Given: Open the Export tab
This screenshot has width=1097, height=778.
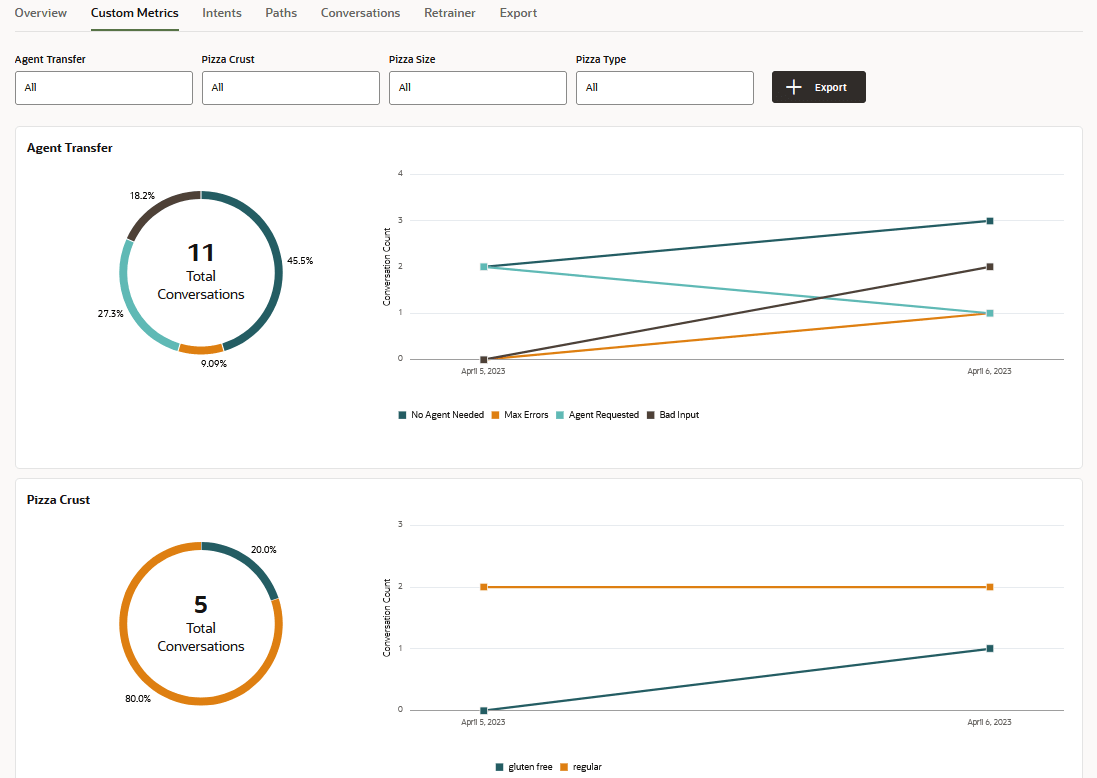Looking at the screenshot, I should click(x=518, y=13).
